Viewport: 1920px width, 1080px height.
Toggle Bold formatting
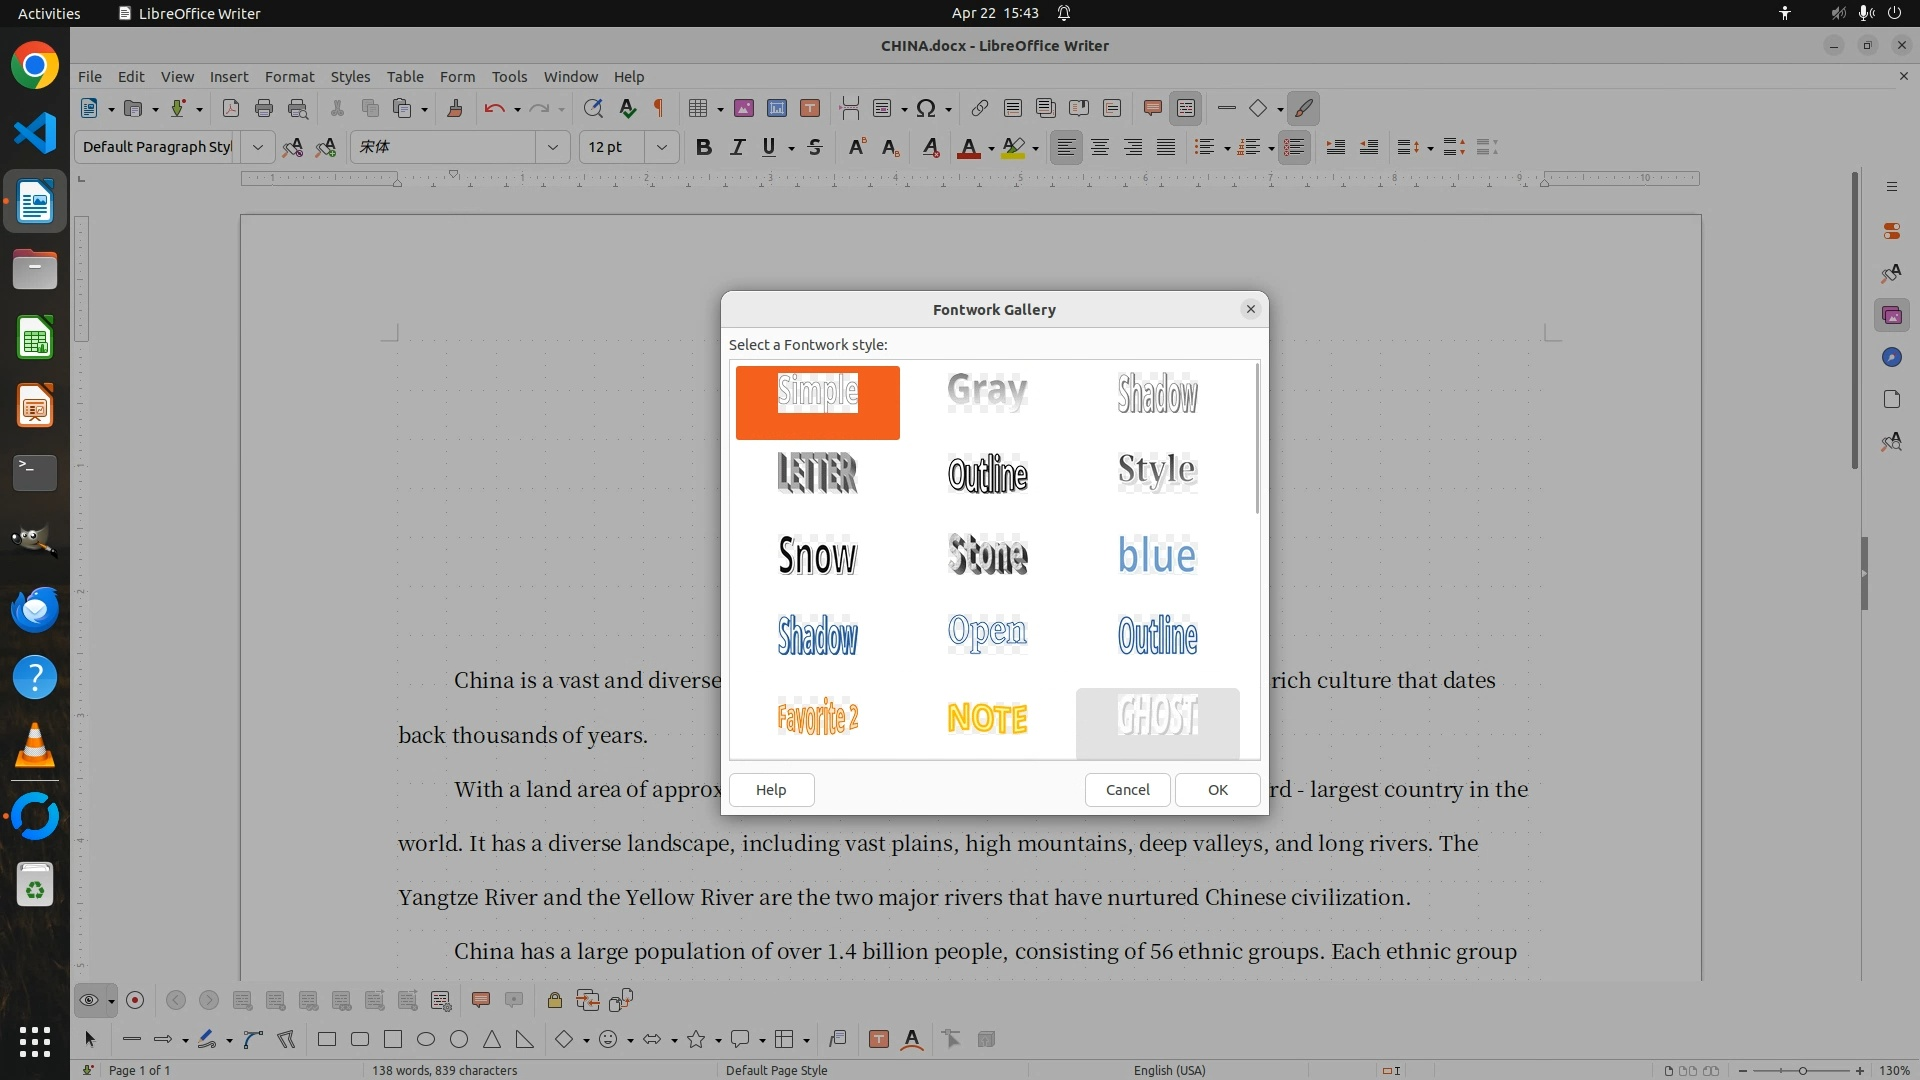pos(703,147)
